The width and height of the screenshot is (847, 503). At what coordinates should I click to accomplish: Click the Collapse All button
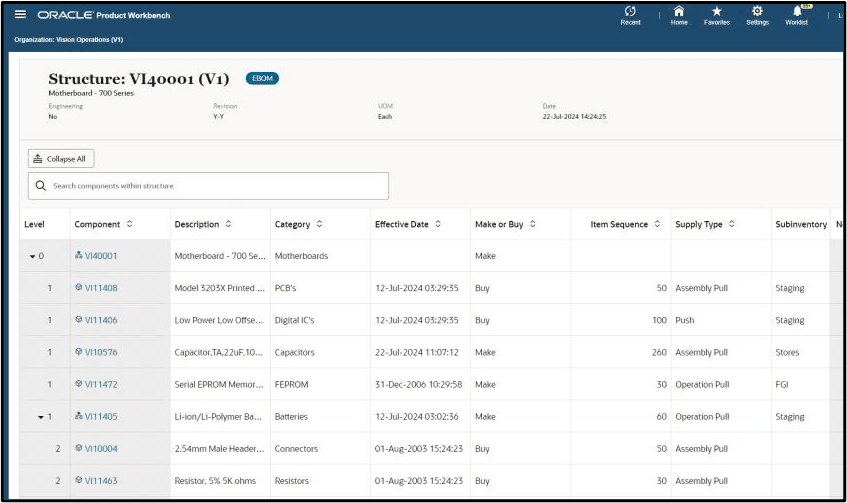coord(61,159)
